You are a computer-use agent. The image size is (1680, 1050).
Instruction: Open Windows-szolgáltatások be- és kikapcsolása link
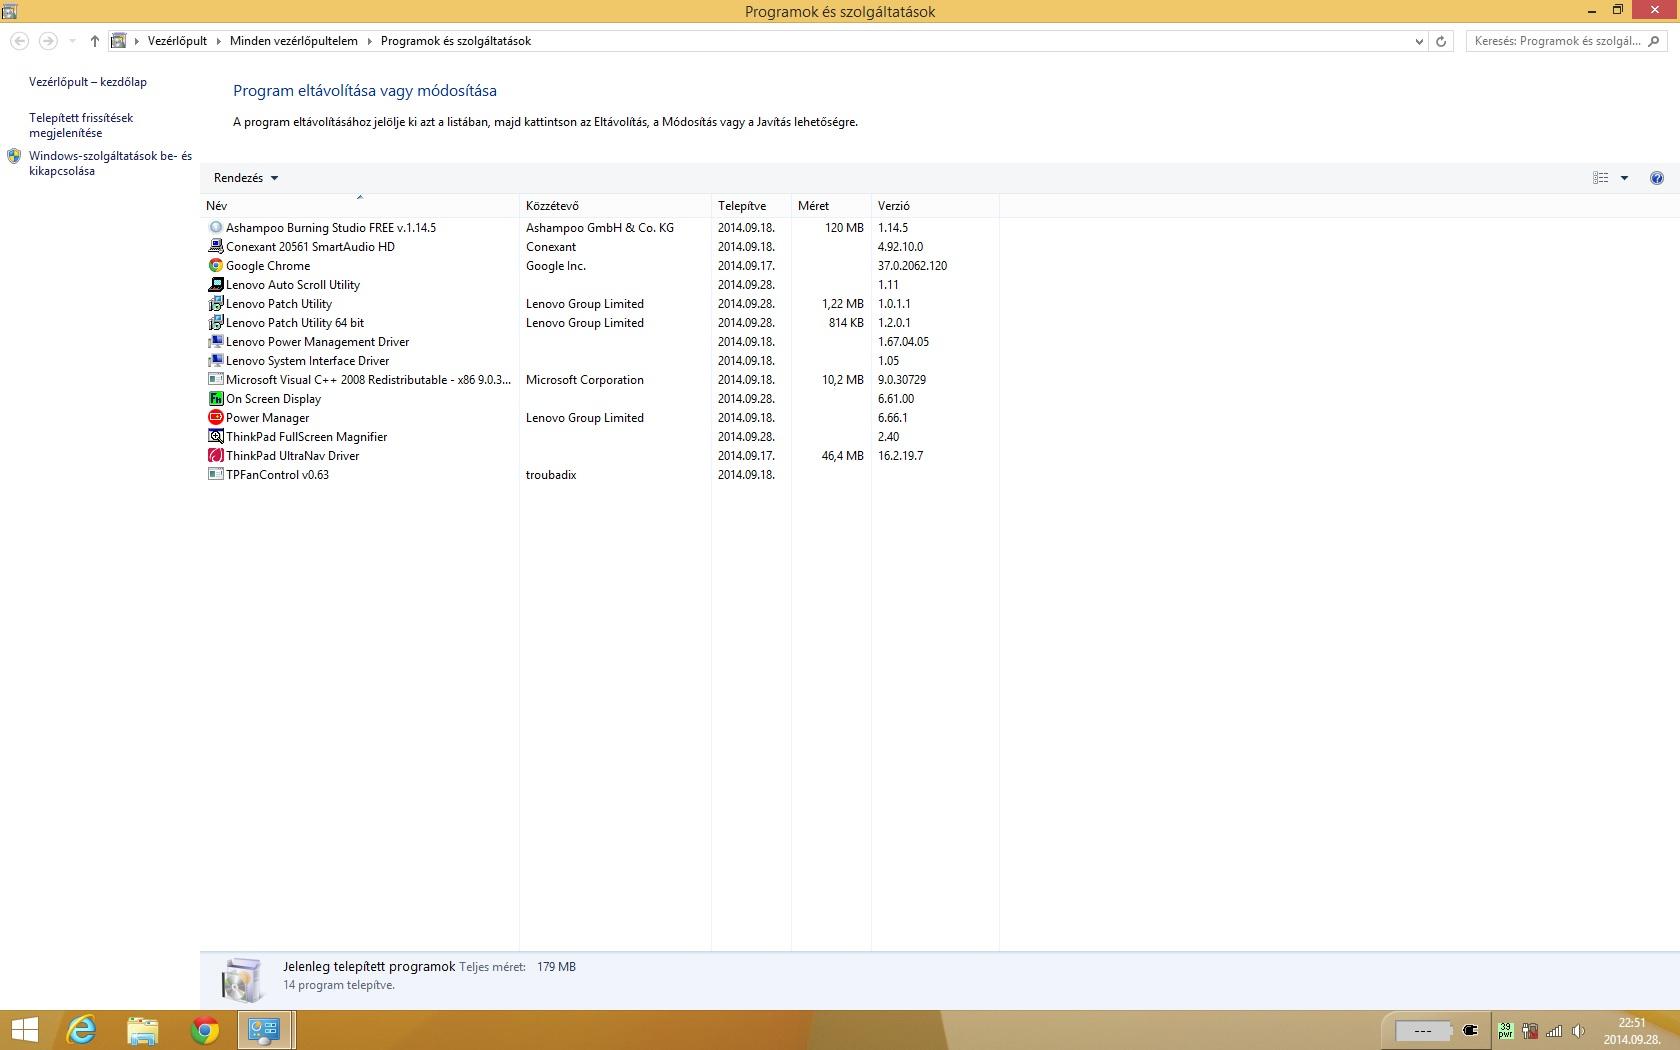coord(110,163)
